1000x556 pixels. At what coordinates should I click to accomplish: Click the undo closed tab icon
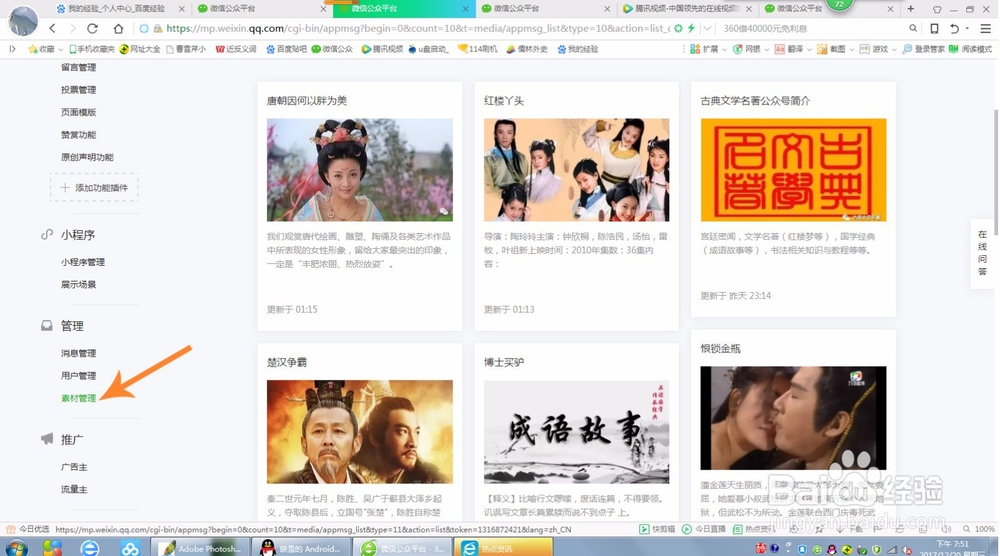pyautogui.click(x=954, y=28)
